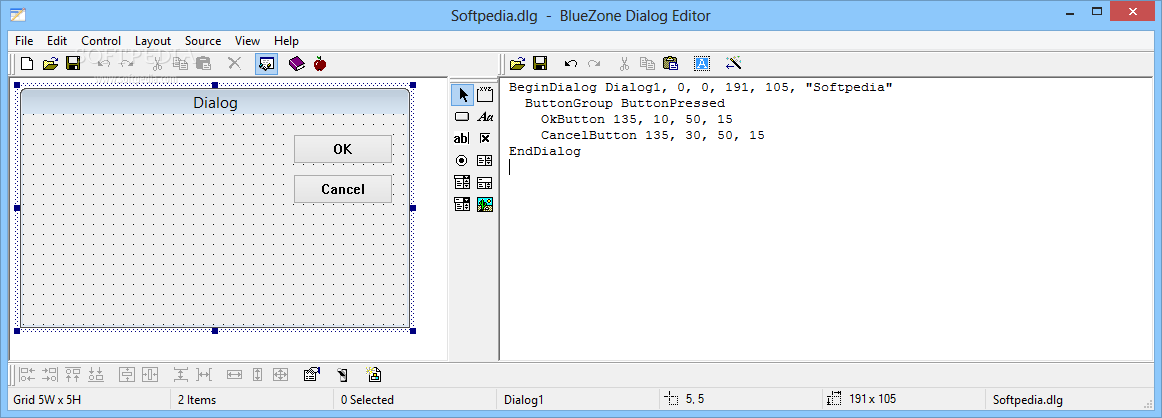Click the Delete X icon in left toolbar
1162x418 pixels.
coord(234,64)
